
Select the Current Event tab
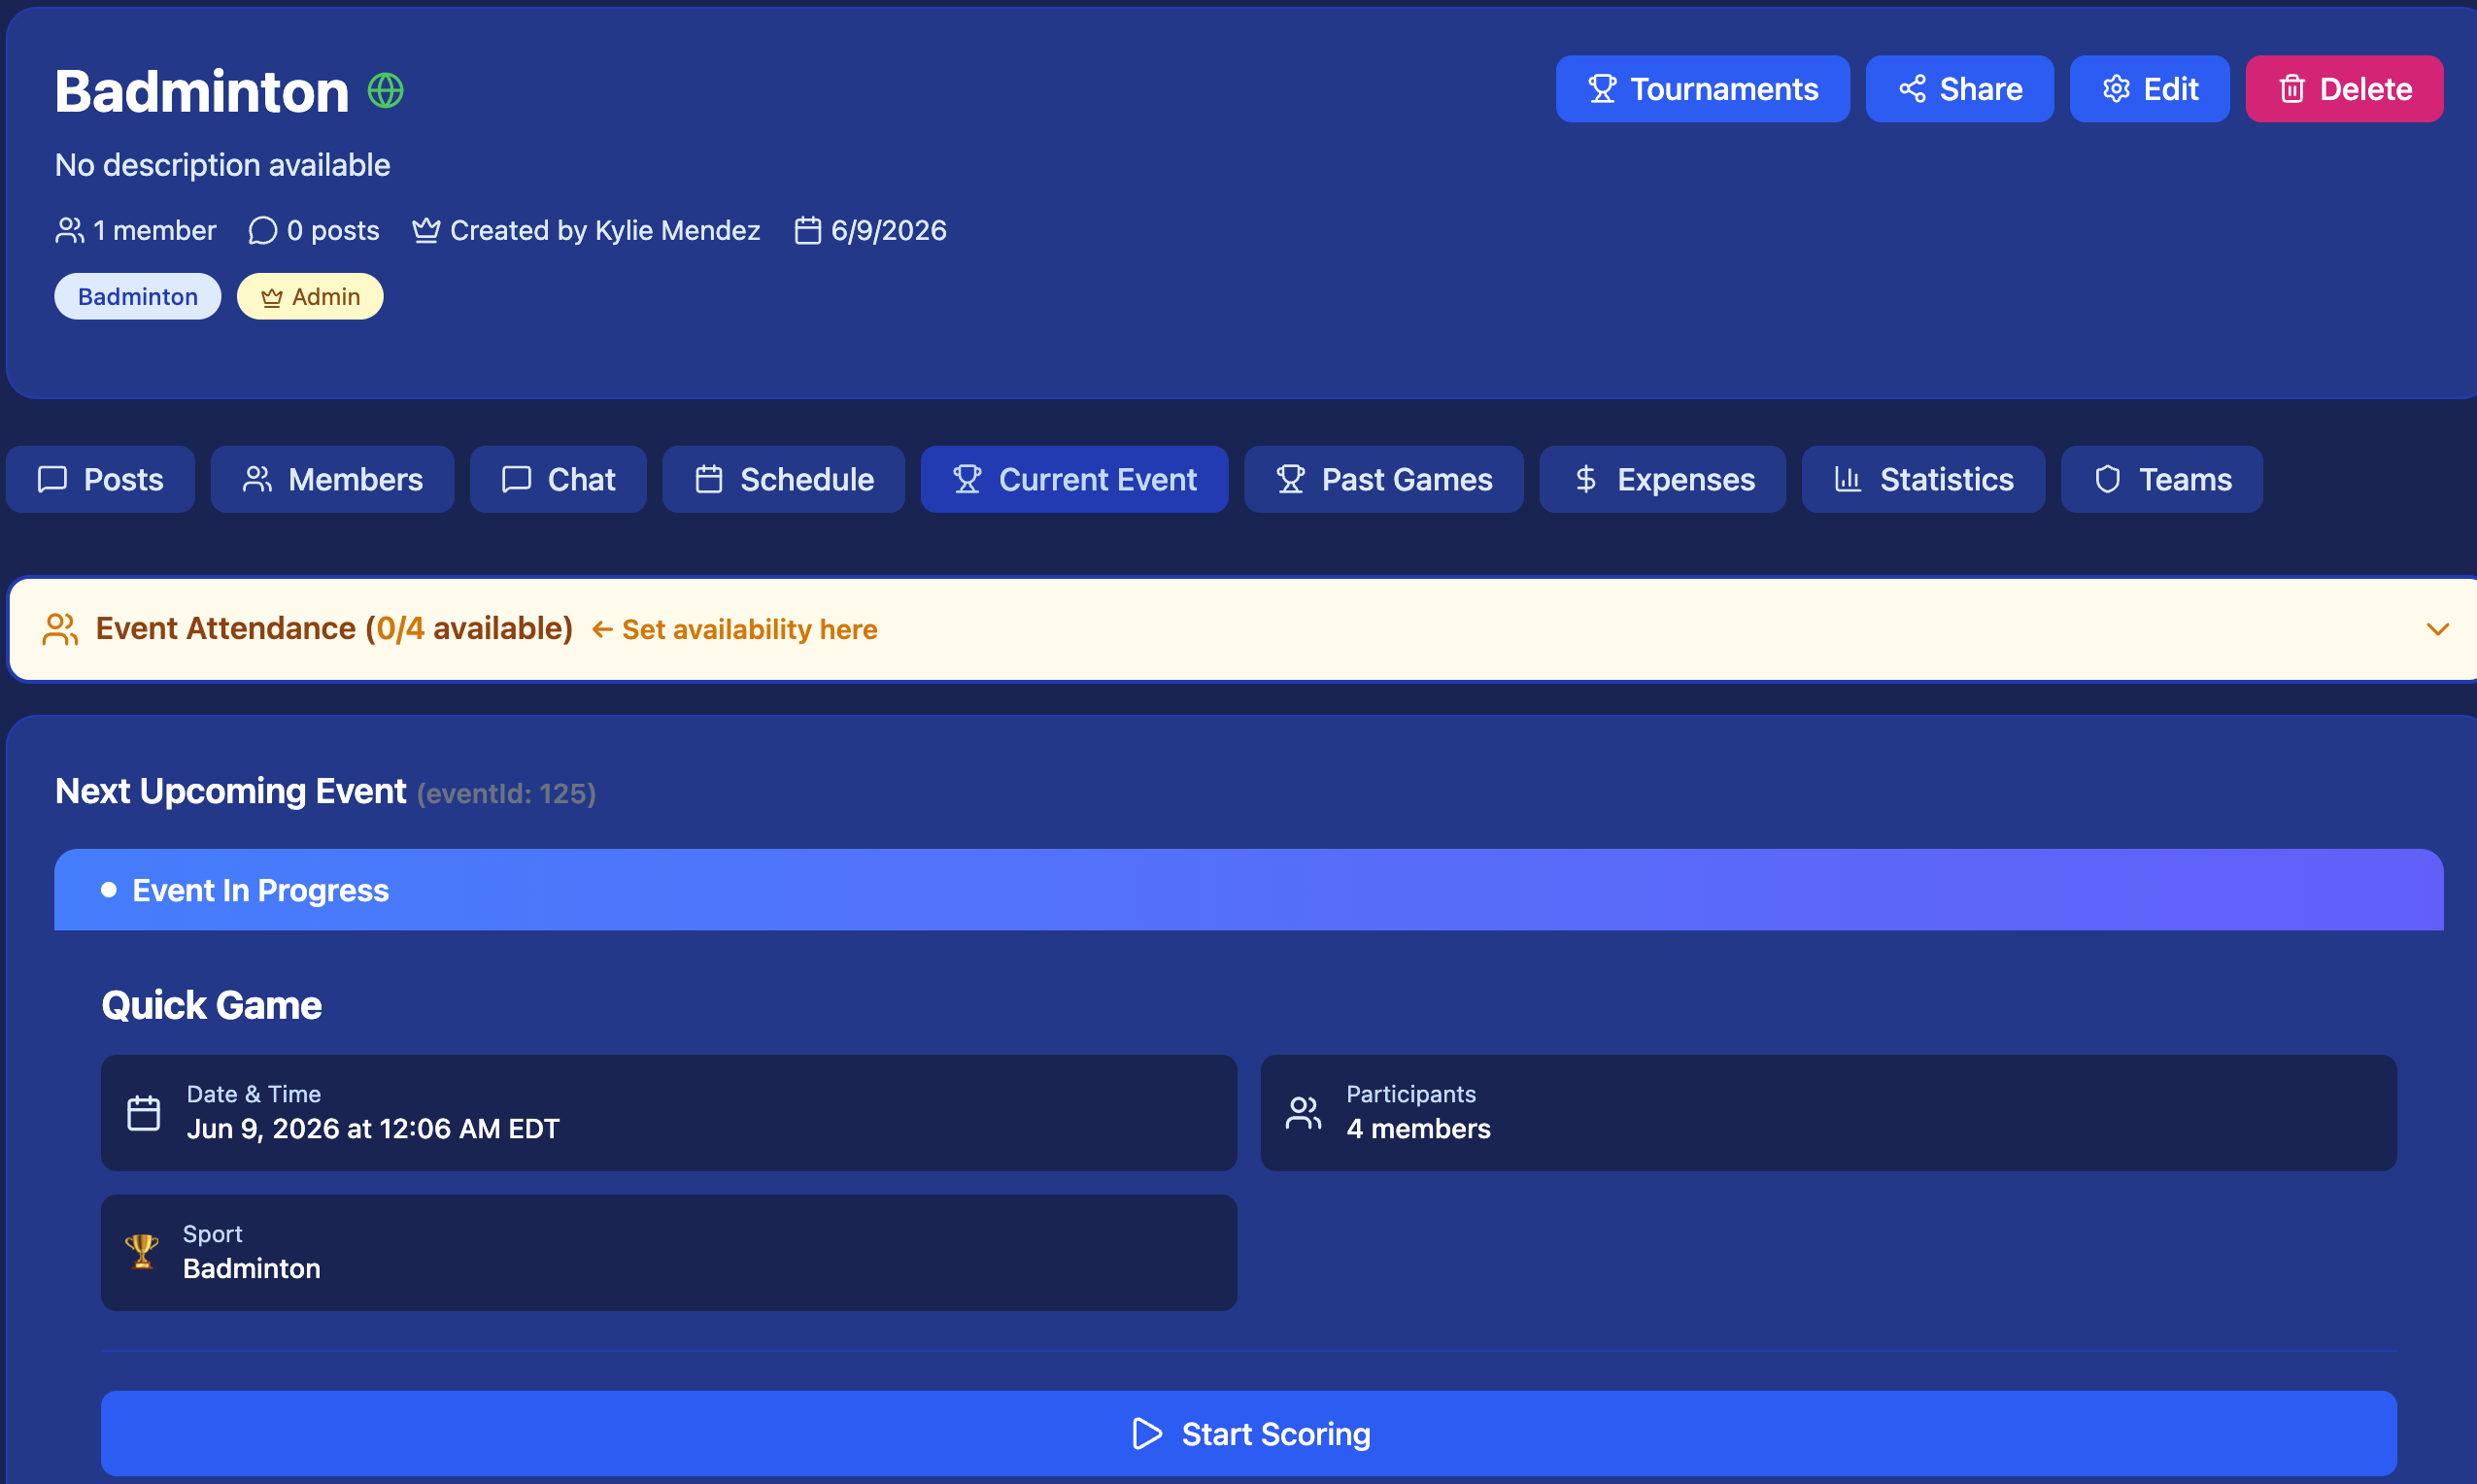pos(1074,479)
